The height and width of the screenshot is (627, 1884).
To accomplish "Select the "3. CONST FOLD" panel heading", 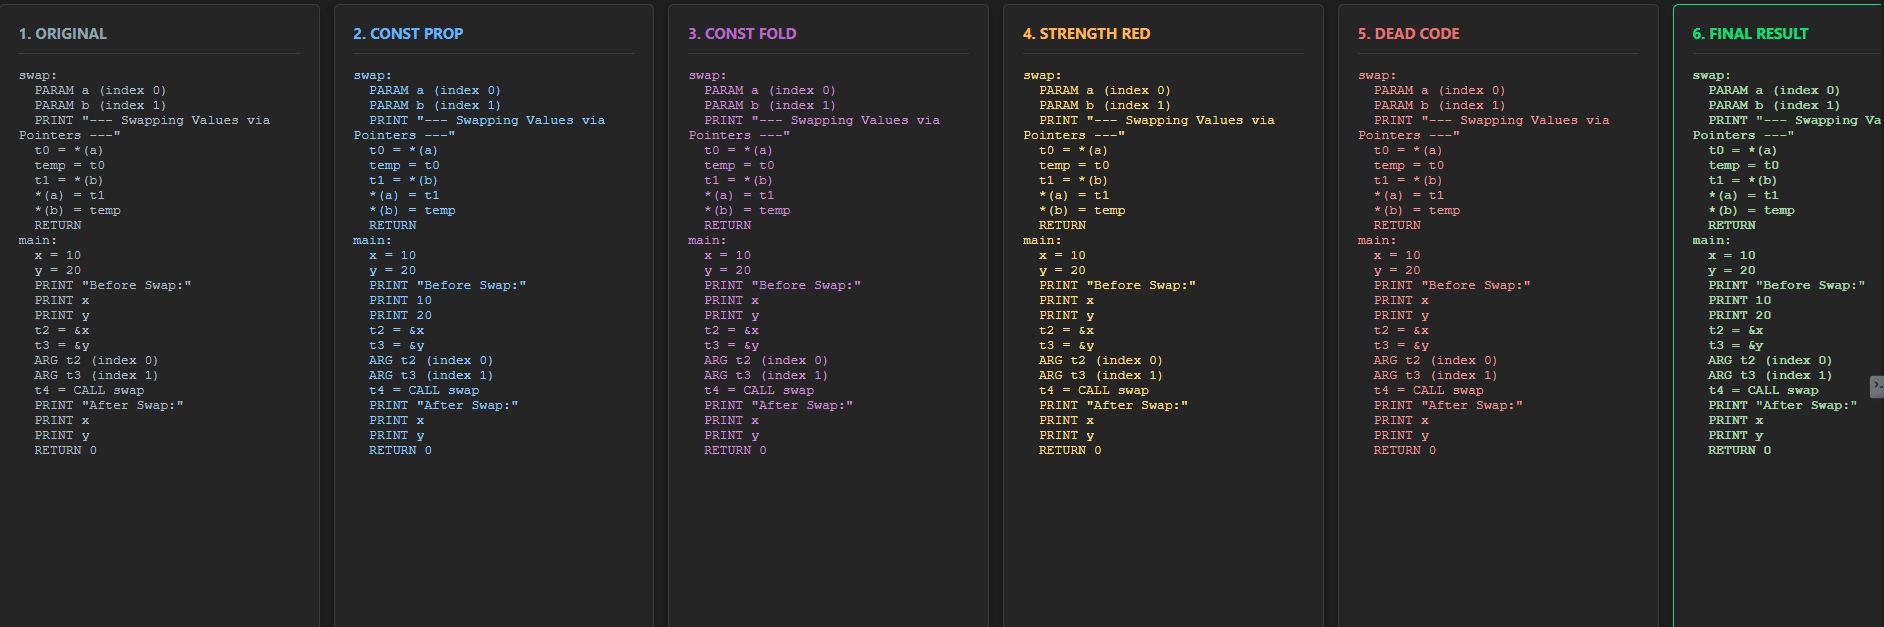I will point(742,34).
